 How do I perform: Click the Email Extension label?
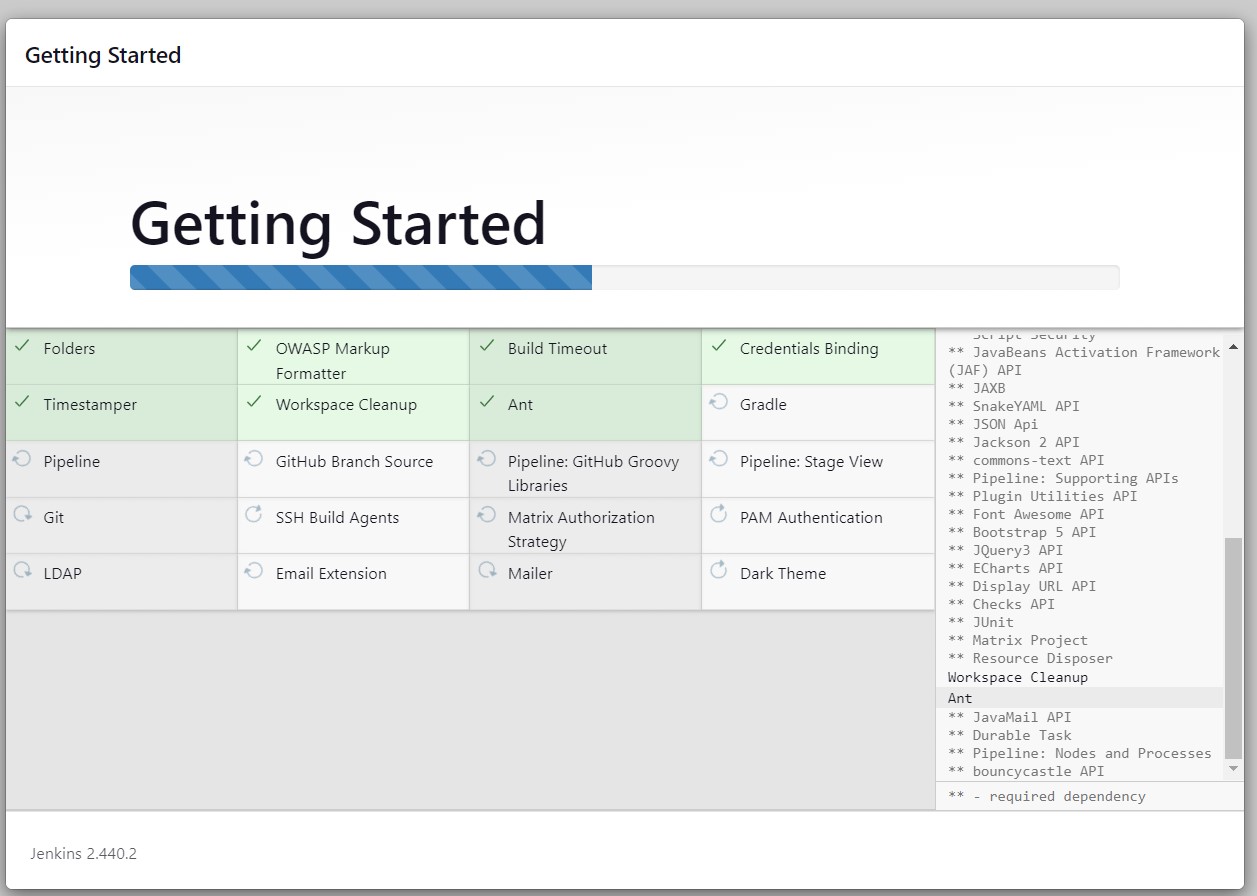pos(331,574)
